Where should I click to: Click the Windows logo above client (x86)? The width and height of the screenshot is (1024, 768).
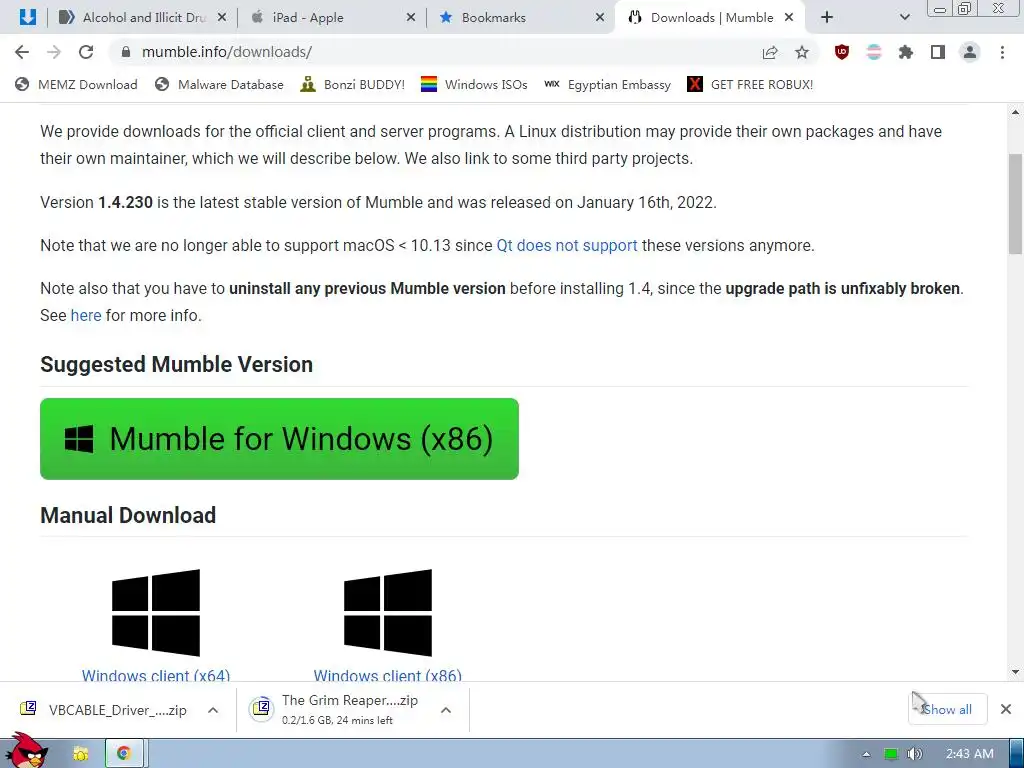[388, 613]
